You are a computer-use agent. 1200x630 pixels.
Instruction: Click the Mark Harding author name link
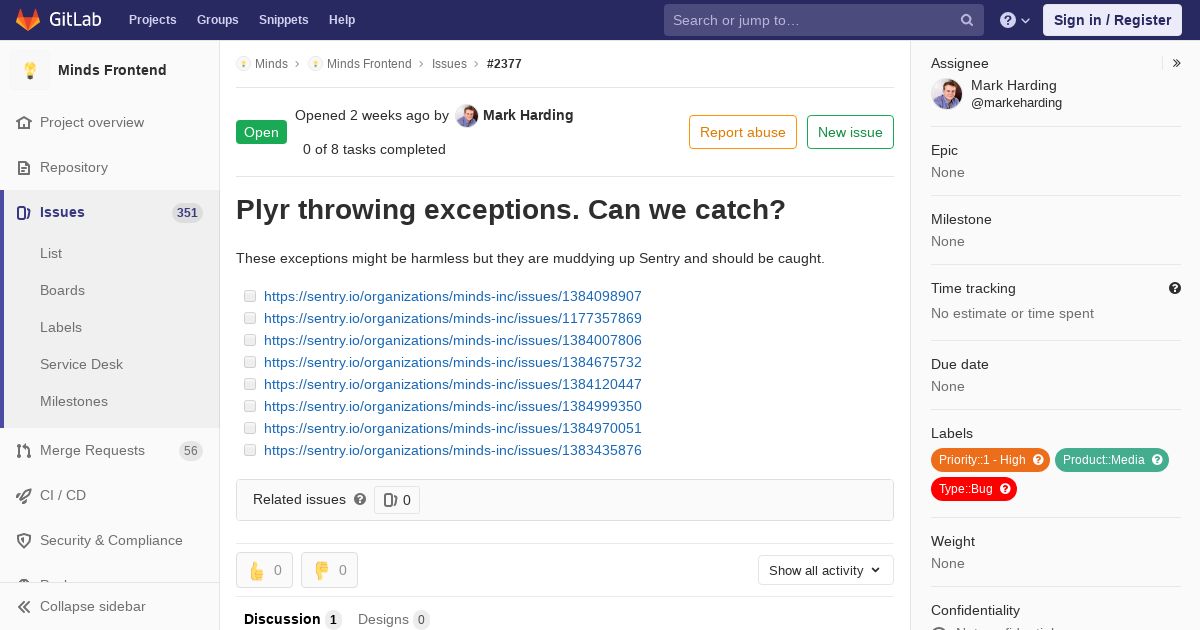[528, 115]
